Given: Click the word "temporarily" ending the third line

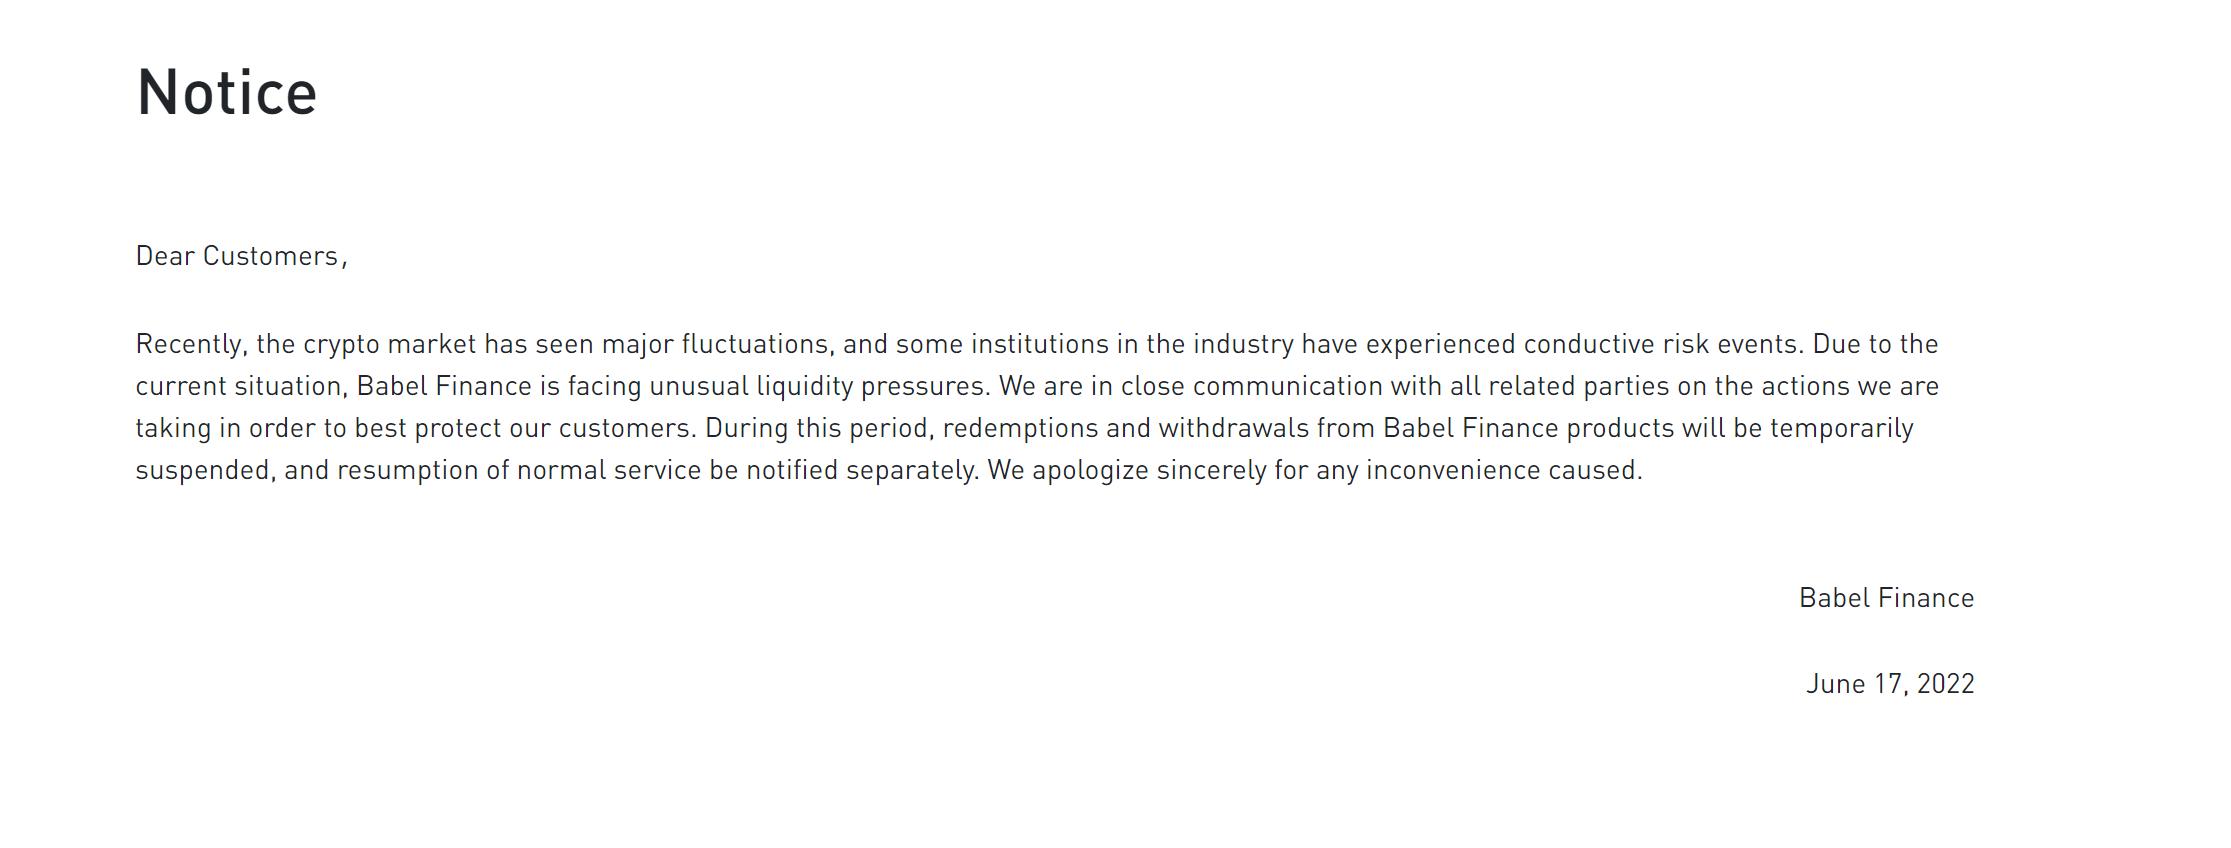Looking at the screenshot, I should click(x=1841, y=429).
